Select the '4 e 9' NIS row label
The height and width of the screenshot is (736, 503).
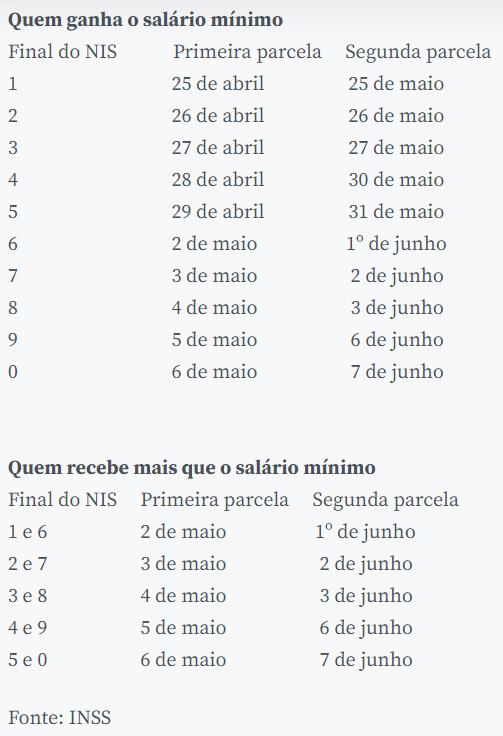click(x=28, y=628)
